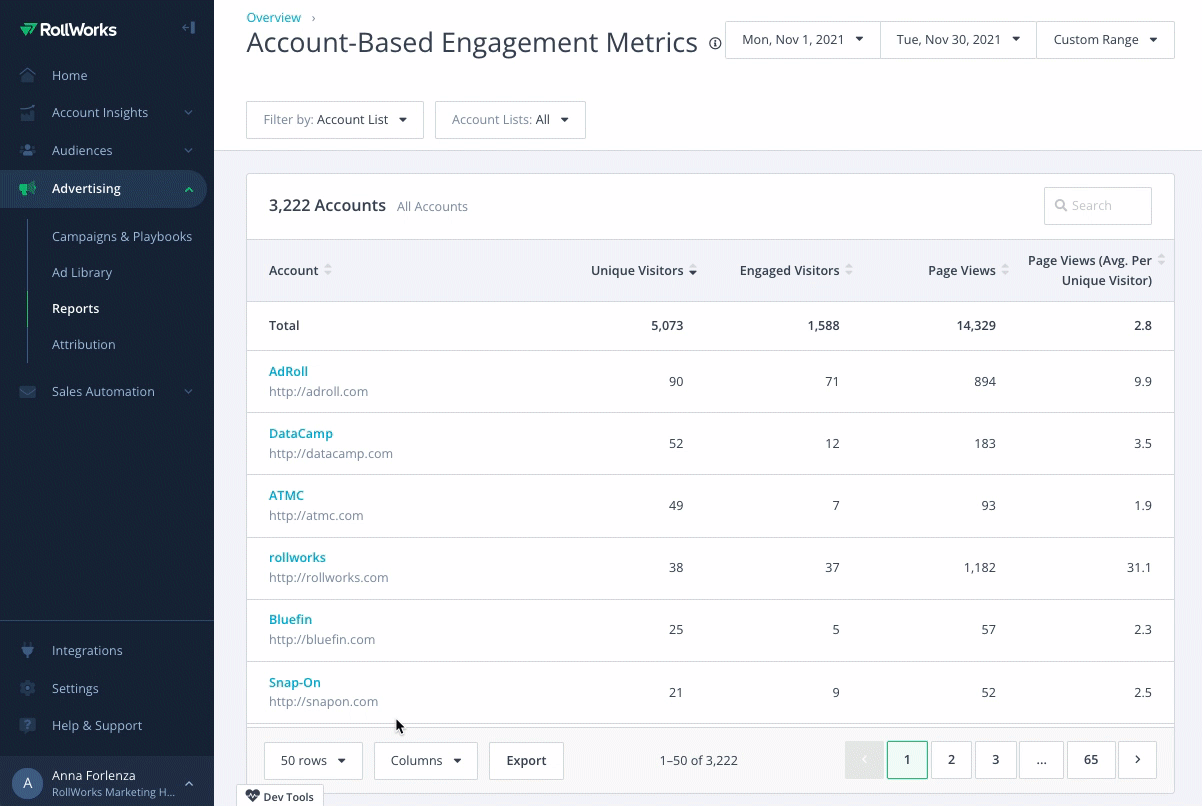The image size is (1202, 806).
Task: Expand the Anna Forlenza user menu
Action: (188, 784)
